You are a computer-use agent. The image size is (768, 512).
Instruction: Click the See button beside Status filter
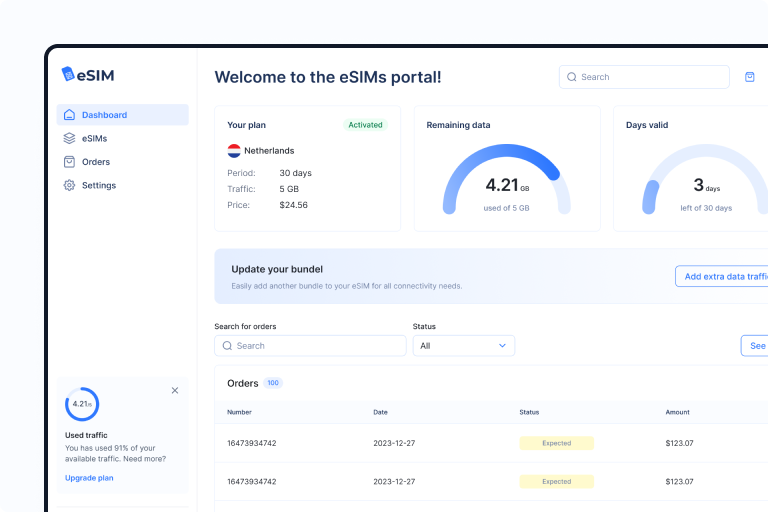pyautogui.click(x=754, y=346)
